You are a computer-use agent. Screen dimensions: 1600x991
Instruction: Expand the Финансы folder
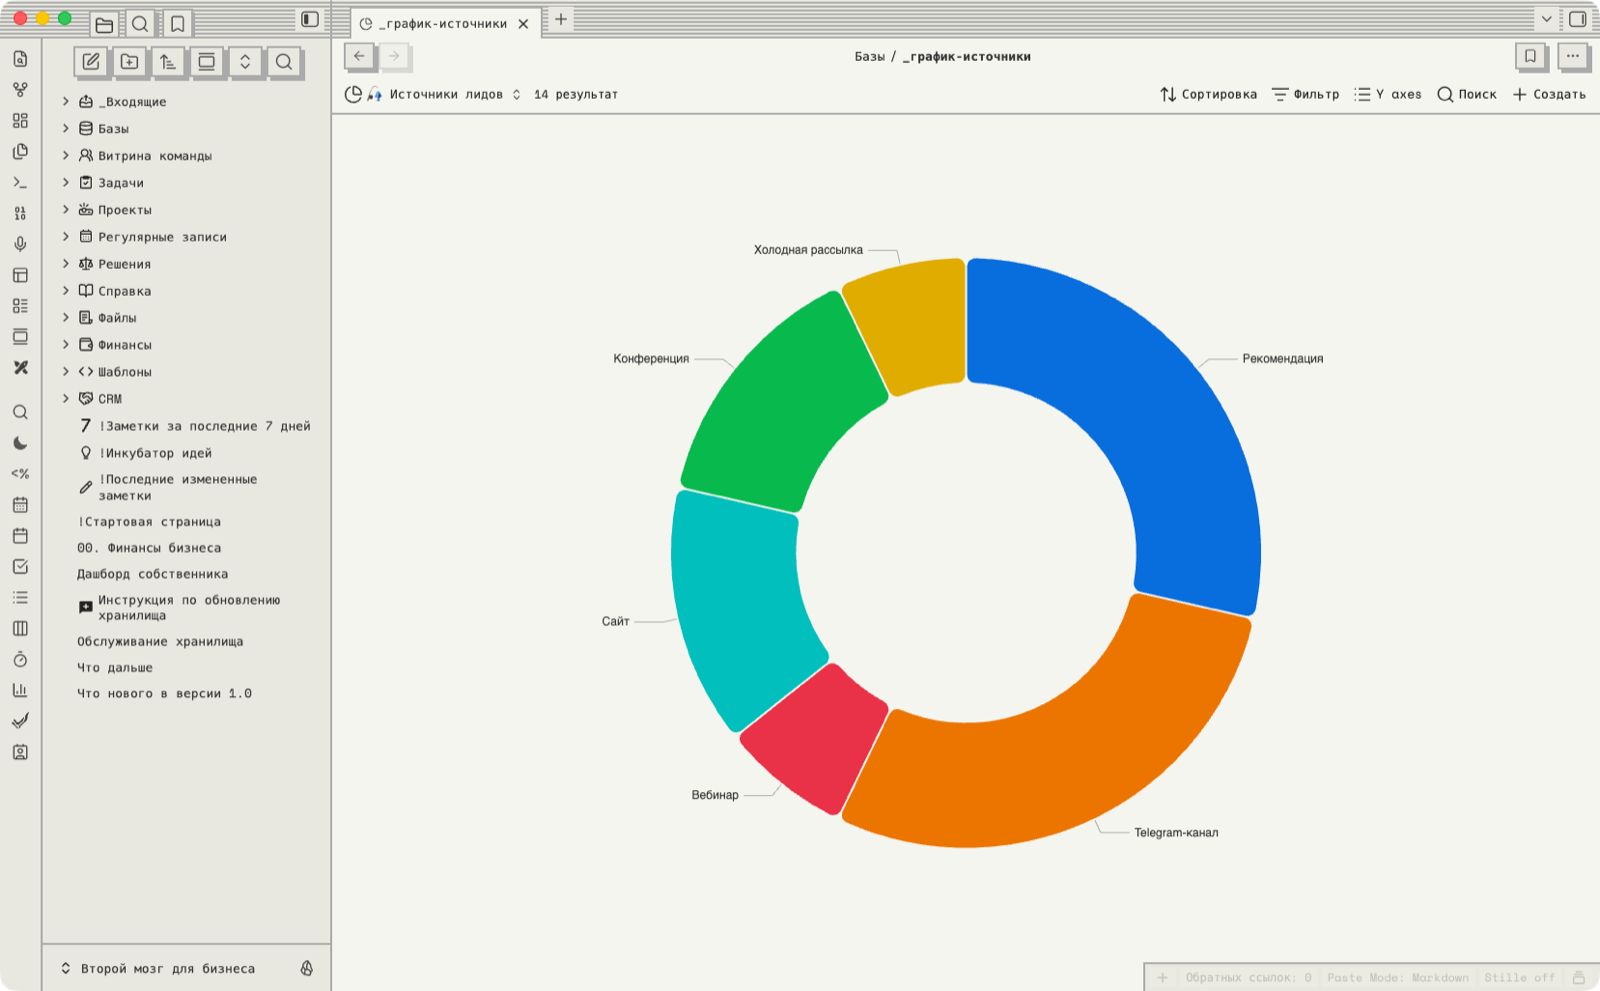pyautogui.click(x=66, y=344)
